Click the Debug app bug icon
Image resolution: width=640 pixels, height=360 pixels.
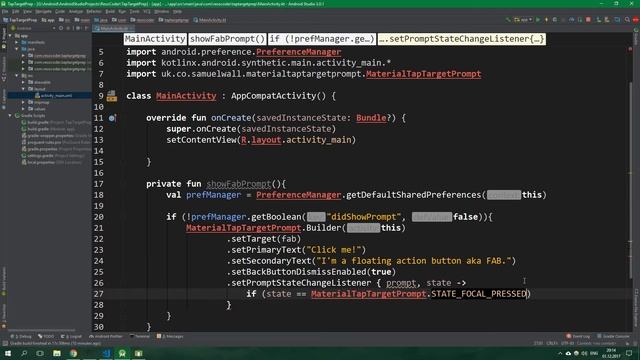pos(555,20)
